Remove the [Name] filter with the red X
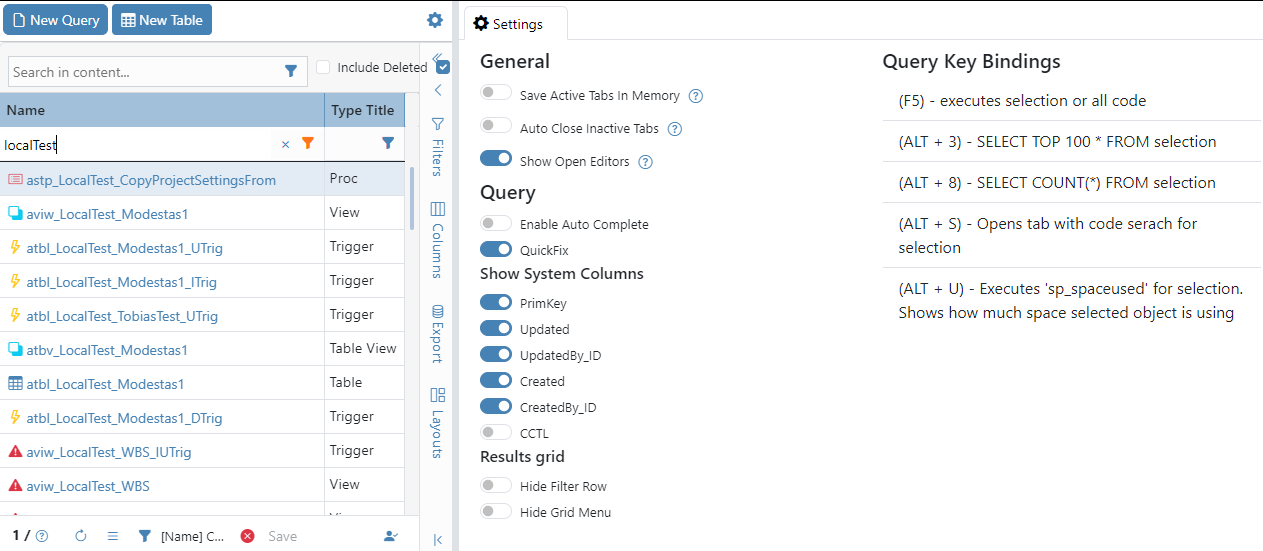 247,536
